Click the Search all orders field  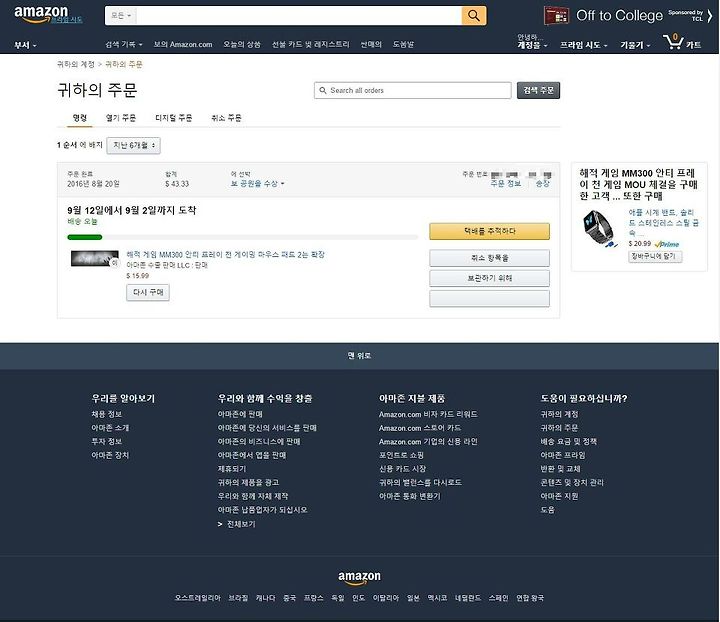[x=412, y=90]
